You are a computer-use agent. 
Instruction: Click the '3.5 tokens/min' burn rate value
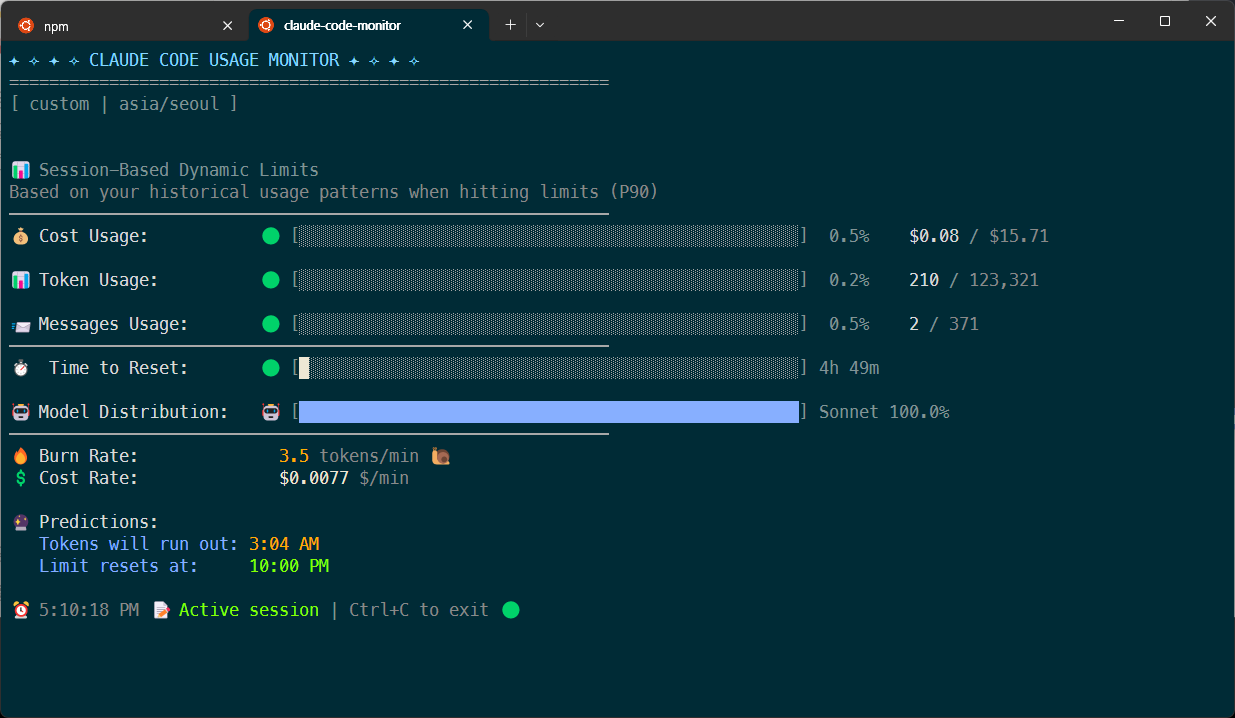[349, 456]
